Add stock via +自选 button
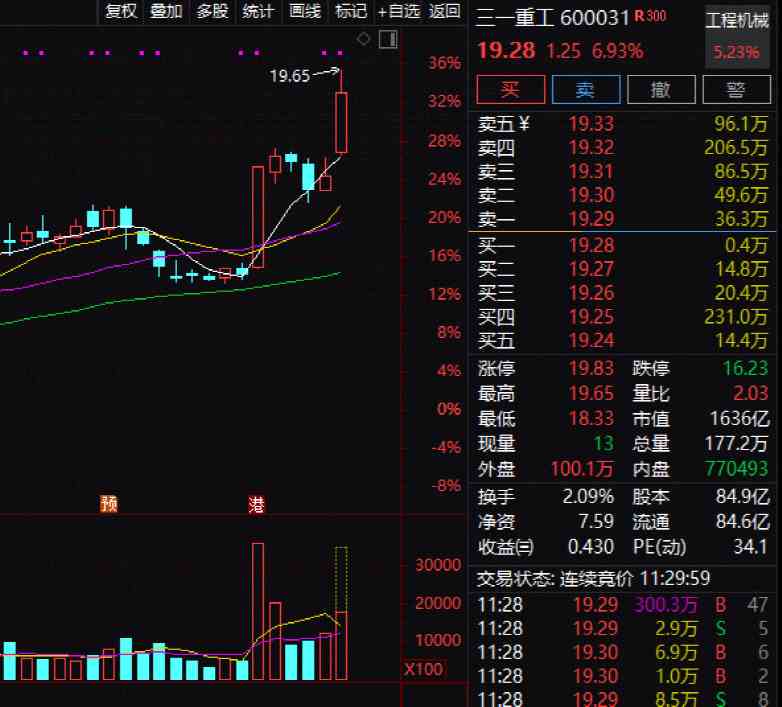The image size is (782, 707). (x=399, y=10)
